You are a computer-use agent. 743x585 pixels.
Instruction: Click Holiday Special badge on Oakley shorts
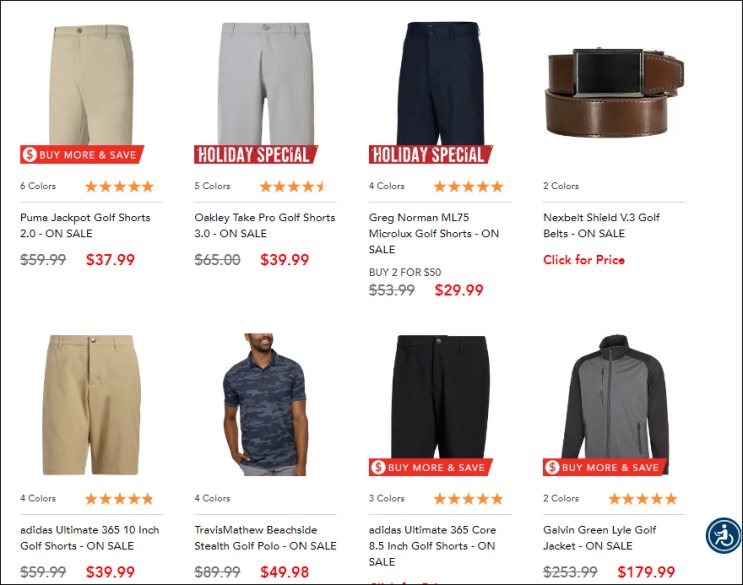coord(256,154)
